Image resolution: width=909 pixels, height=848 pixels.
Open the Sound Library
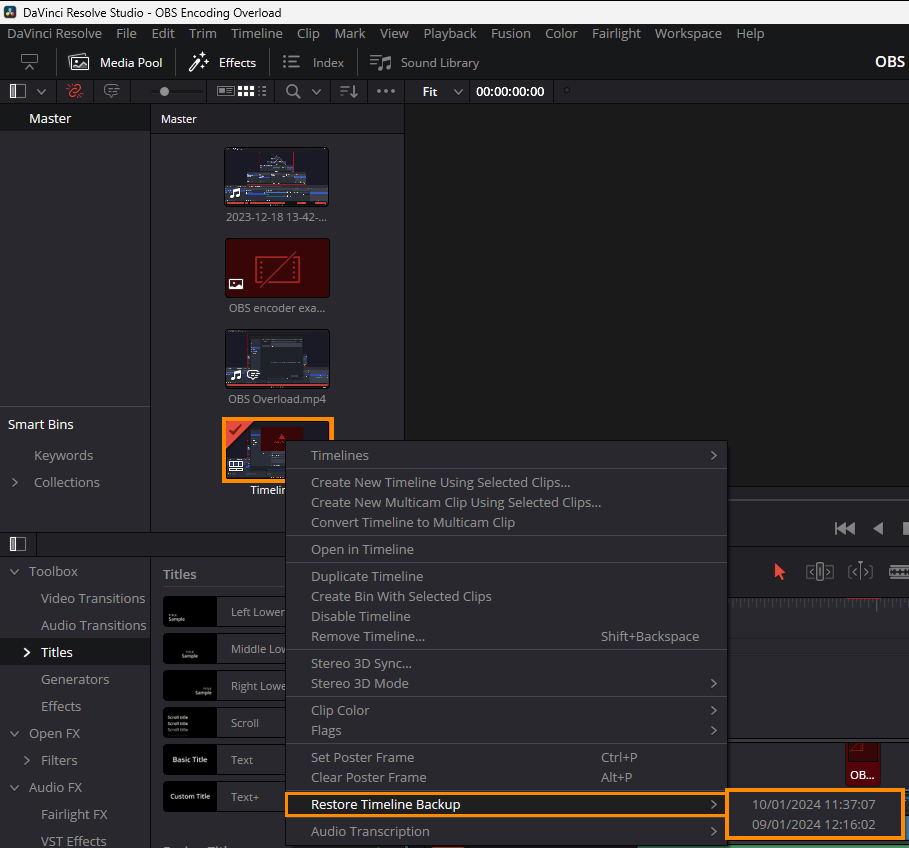click(x=424, y=63)
